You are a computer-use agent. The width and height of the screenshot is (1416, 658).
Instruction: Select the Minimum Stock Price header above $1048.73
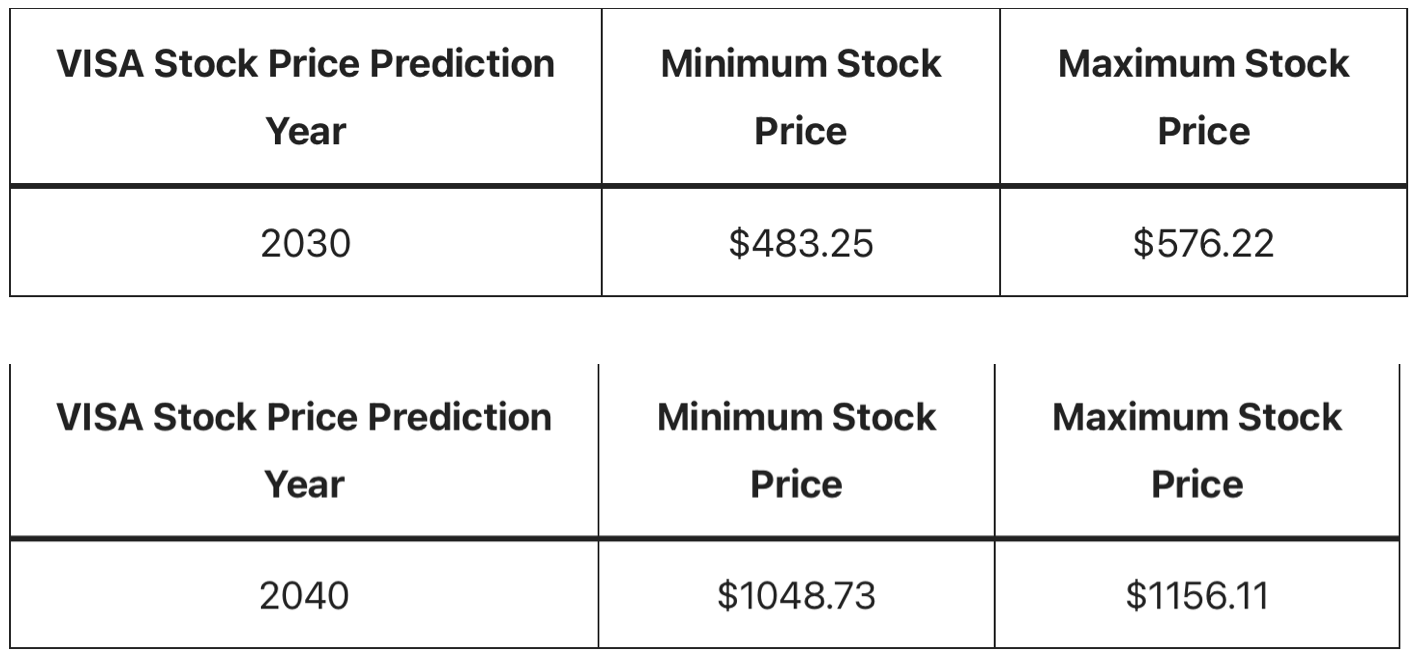pyautogui.click(x=796, y=450)
